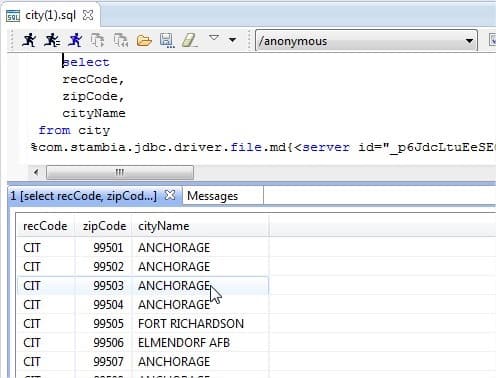Click the editor horizontal scrollbar thumb
Image resolution: width=496 pixels, height=378 pixels.
click(119, 172)
